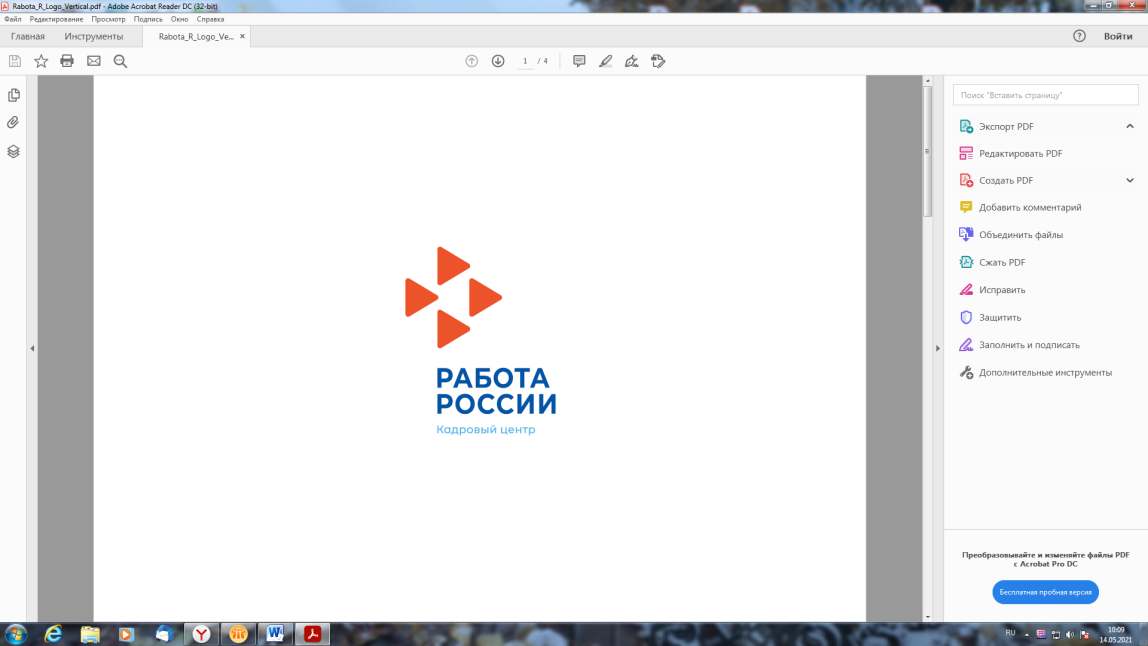
Task: Click the Исправить icon
Action: [x=966, y=290]
